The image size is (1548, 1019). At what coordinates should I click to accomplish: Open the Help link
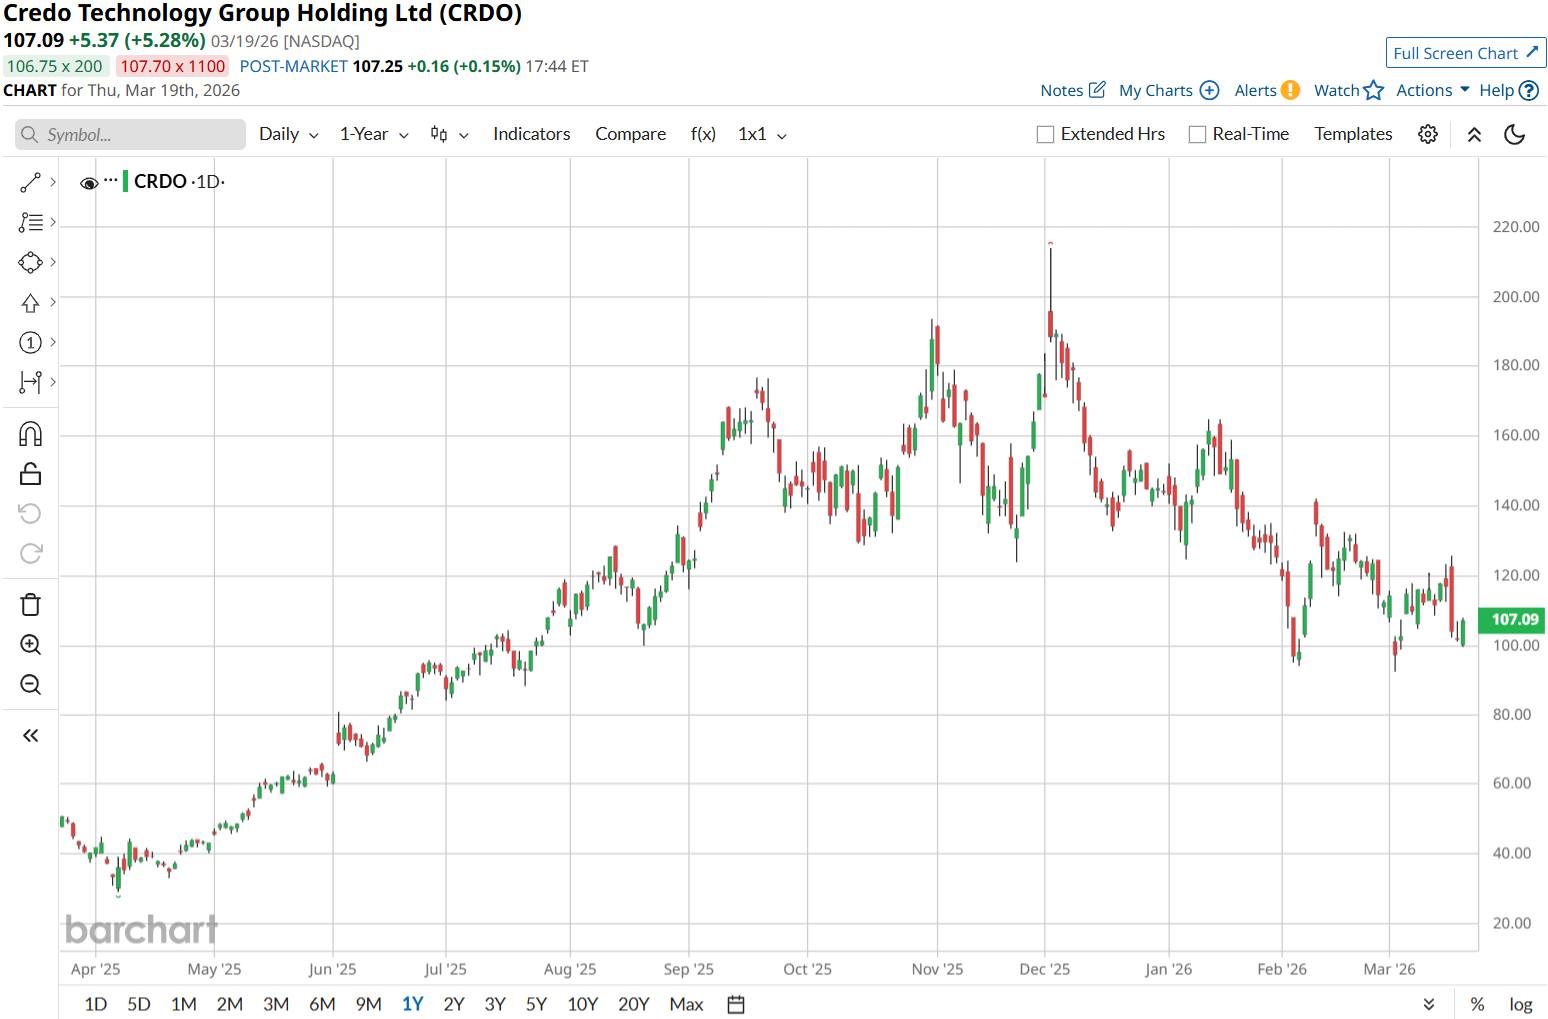pyautogui.click(x=1509, y=90)
